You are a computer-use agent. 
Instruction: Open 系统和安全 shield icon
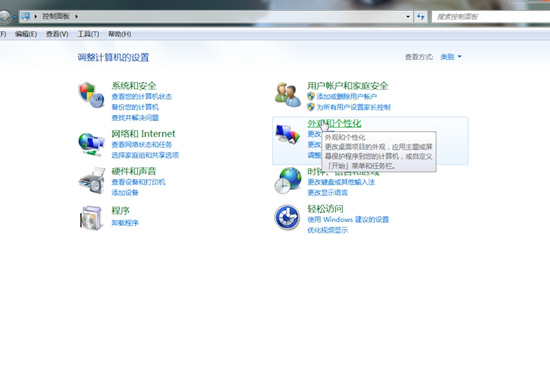(x=91, y=95)
